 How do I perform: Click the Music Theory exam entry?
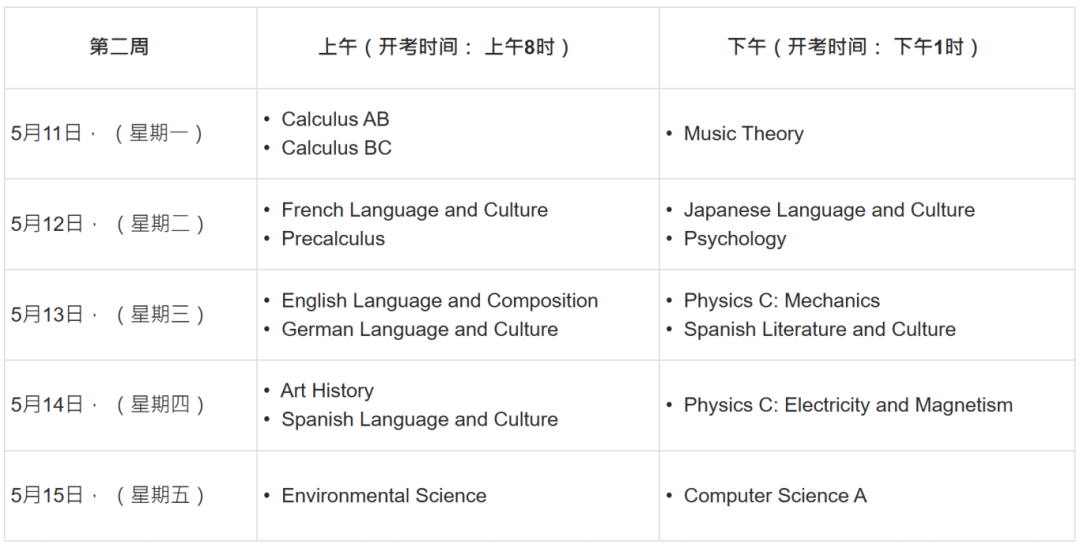pyautogui.click(x=743, y=134)
